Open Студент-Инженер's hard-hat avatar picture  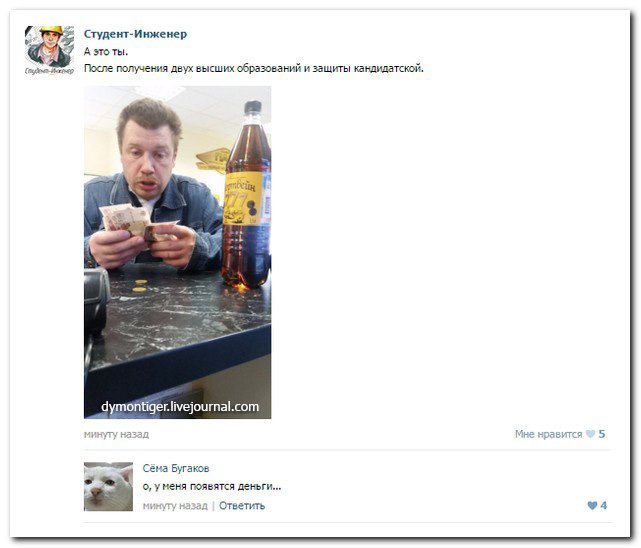[x=49, y=46]
